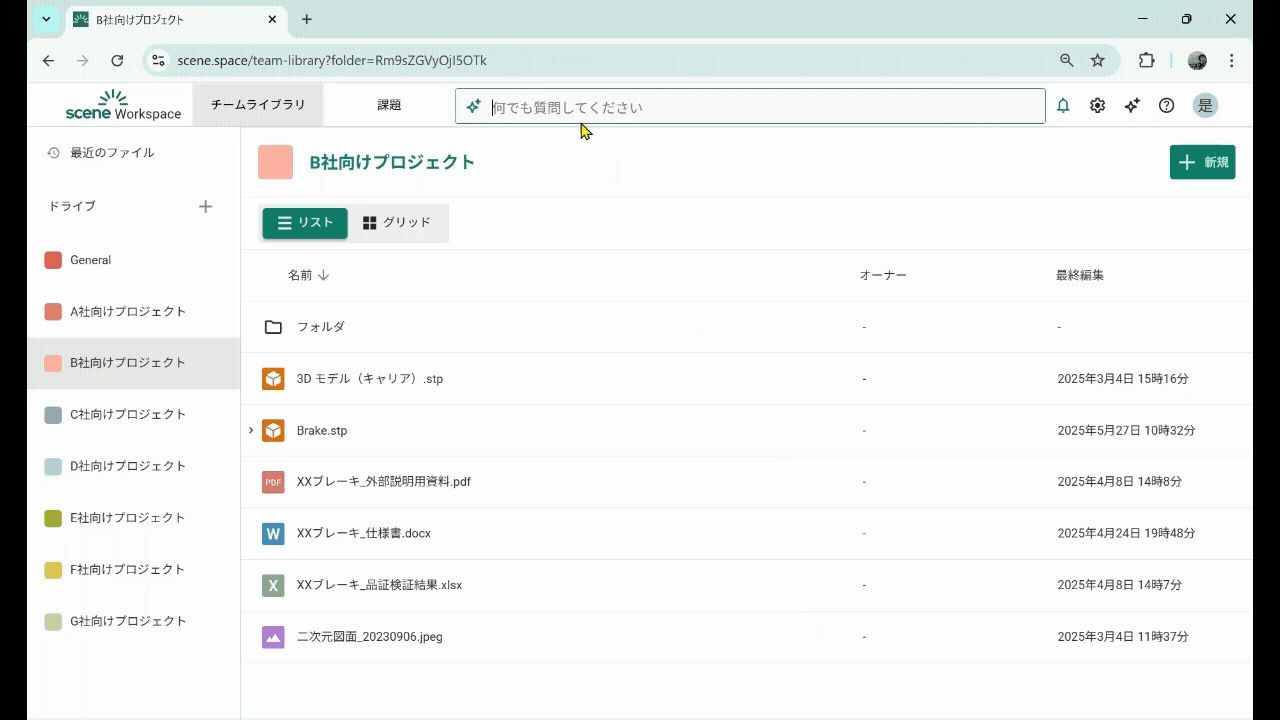
Task: Open the help question mark icon
Action: coord(1166,106)
